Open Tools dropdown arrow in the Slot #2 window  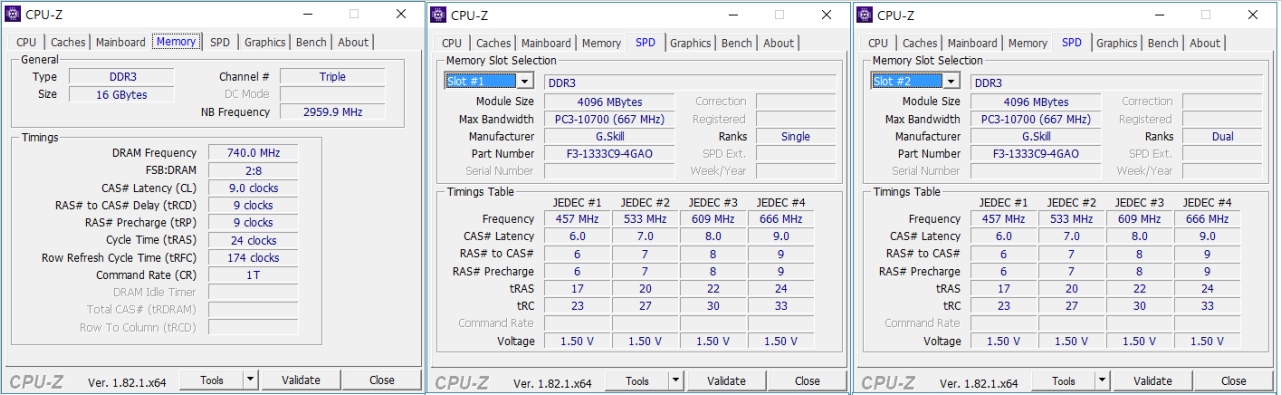point(1102,381)
